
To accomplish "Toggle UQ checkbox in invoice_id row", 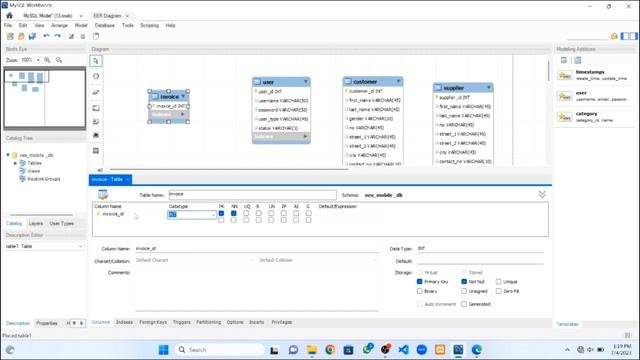I will tap(246, 213).
